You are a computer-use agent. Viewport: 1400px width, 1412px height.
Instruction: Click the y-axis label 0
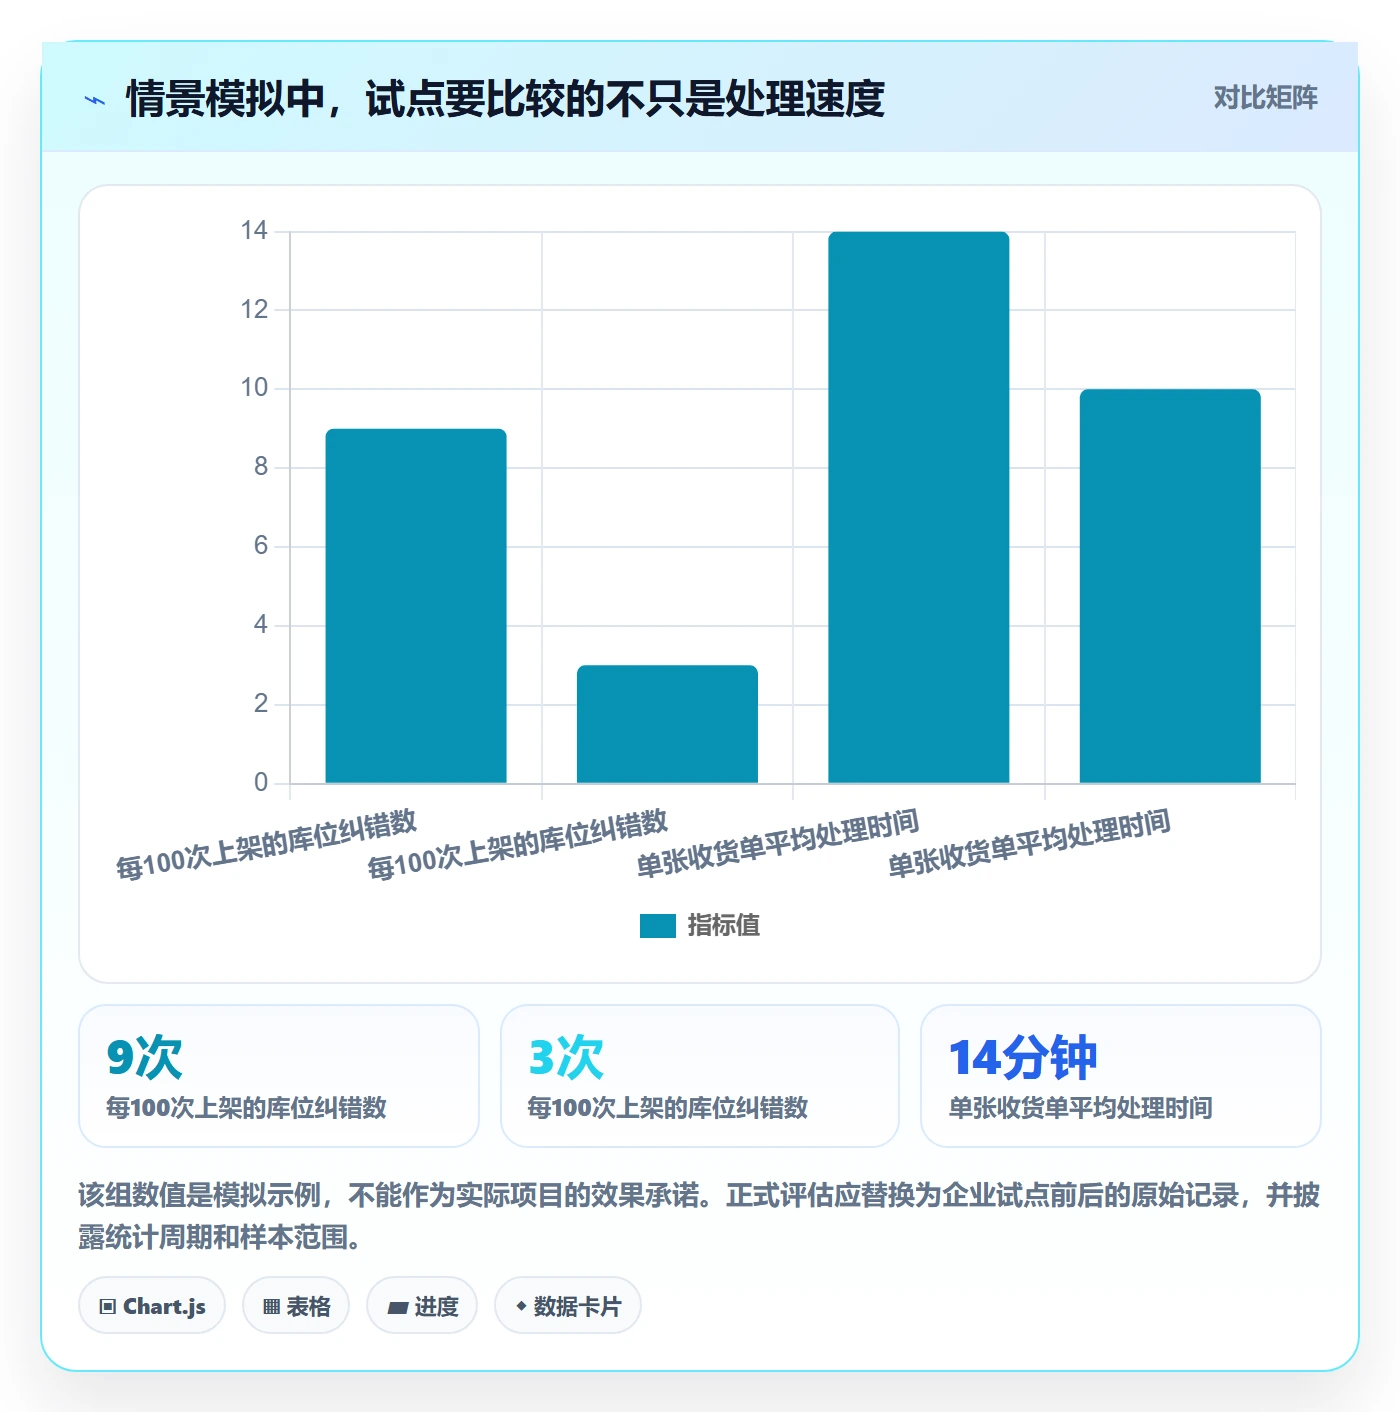[x=261, y=782]
